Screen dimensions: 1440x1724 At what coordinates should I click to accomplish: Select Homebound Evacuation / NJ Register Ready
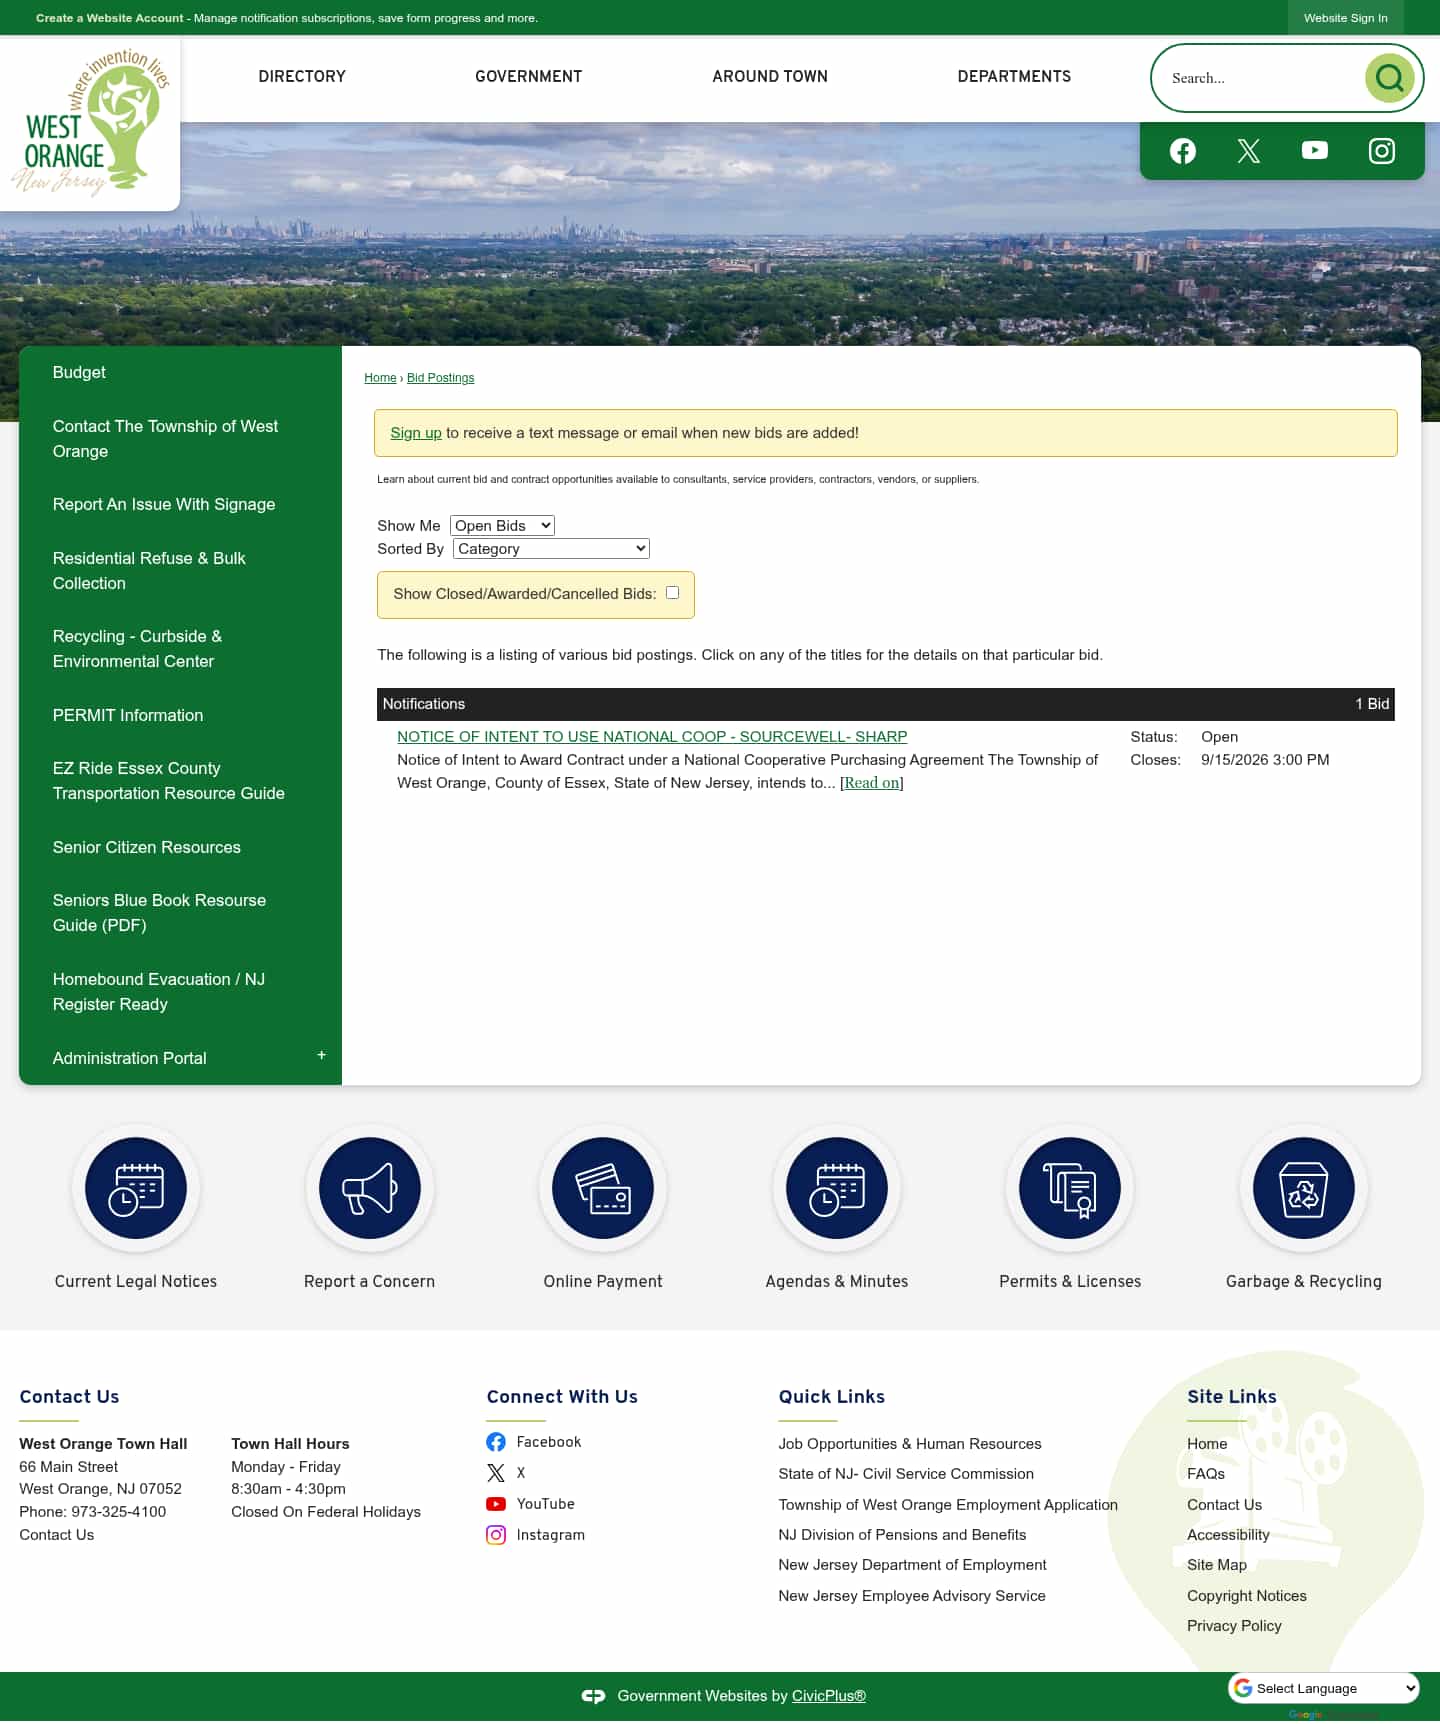click(x=159, y=992)
